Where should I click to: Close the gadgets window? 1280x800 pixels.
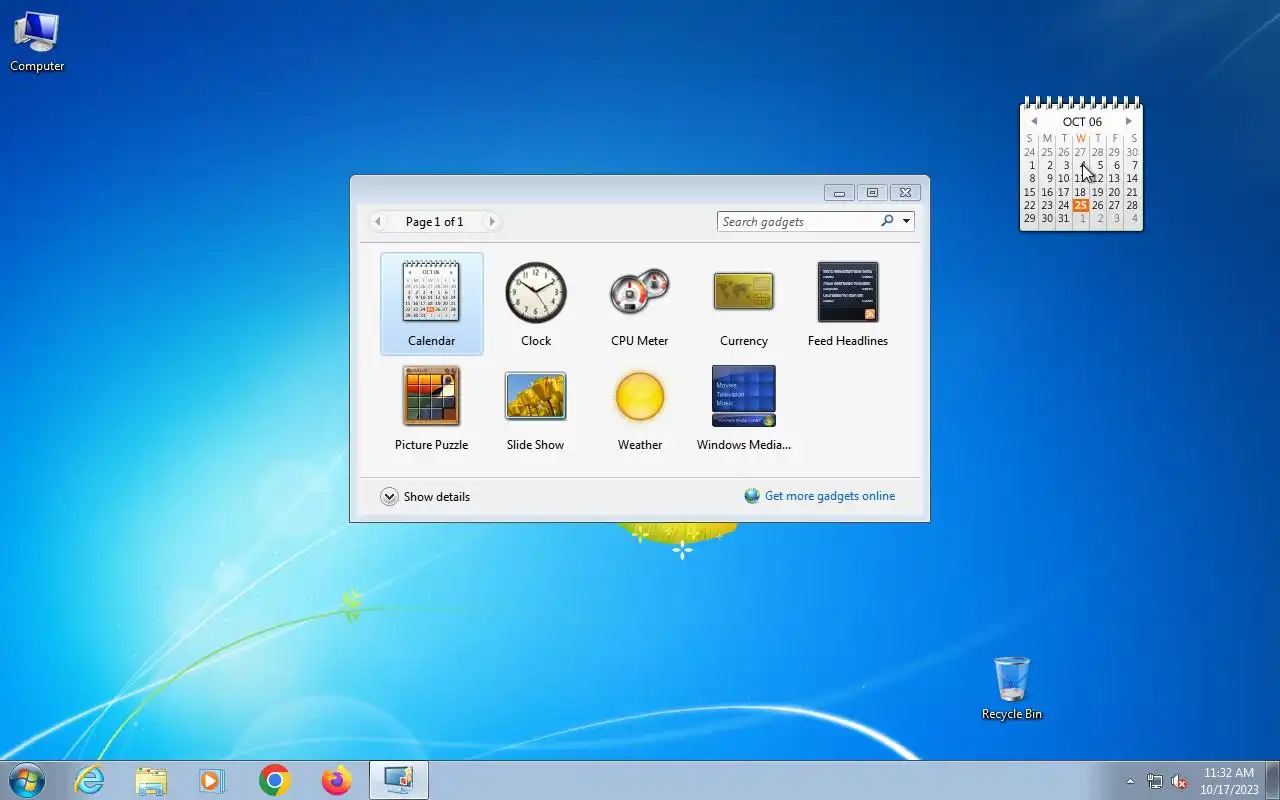(905, 193)
